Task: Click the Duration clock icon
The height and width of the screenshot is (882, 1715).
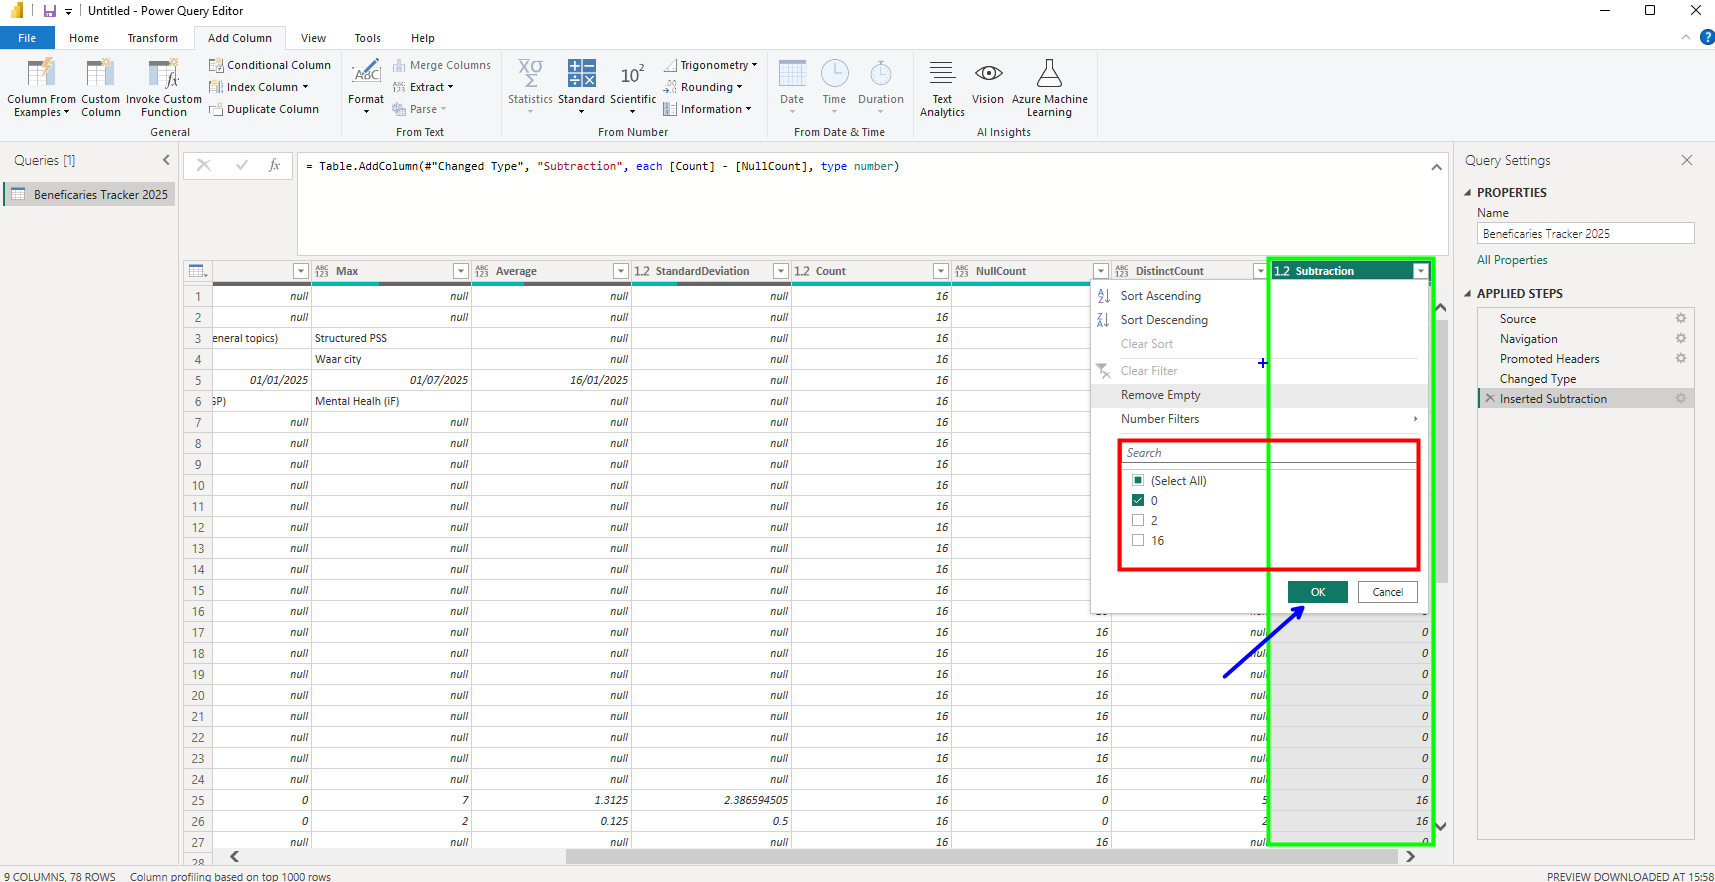Action: [880, 75]
